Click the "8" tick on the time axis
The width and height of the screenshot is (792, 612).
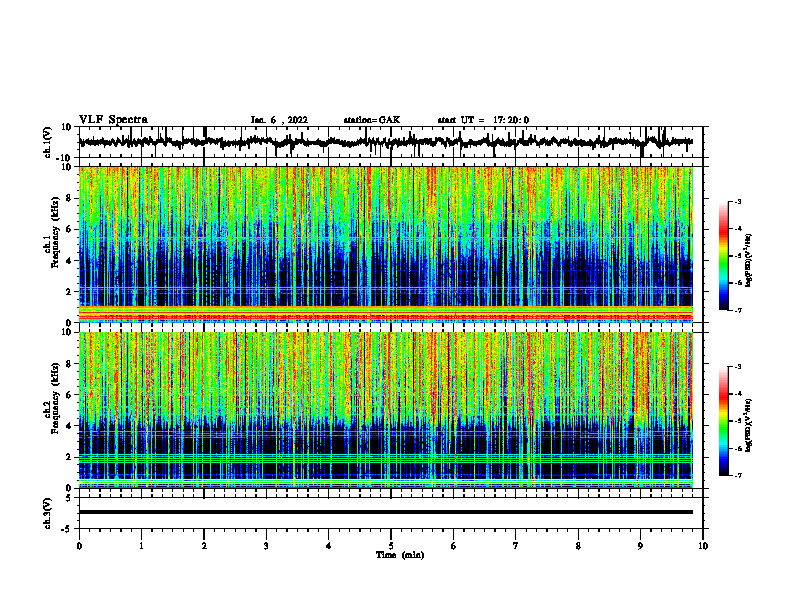[578, 546]
